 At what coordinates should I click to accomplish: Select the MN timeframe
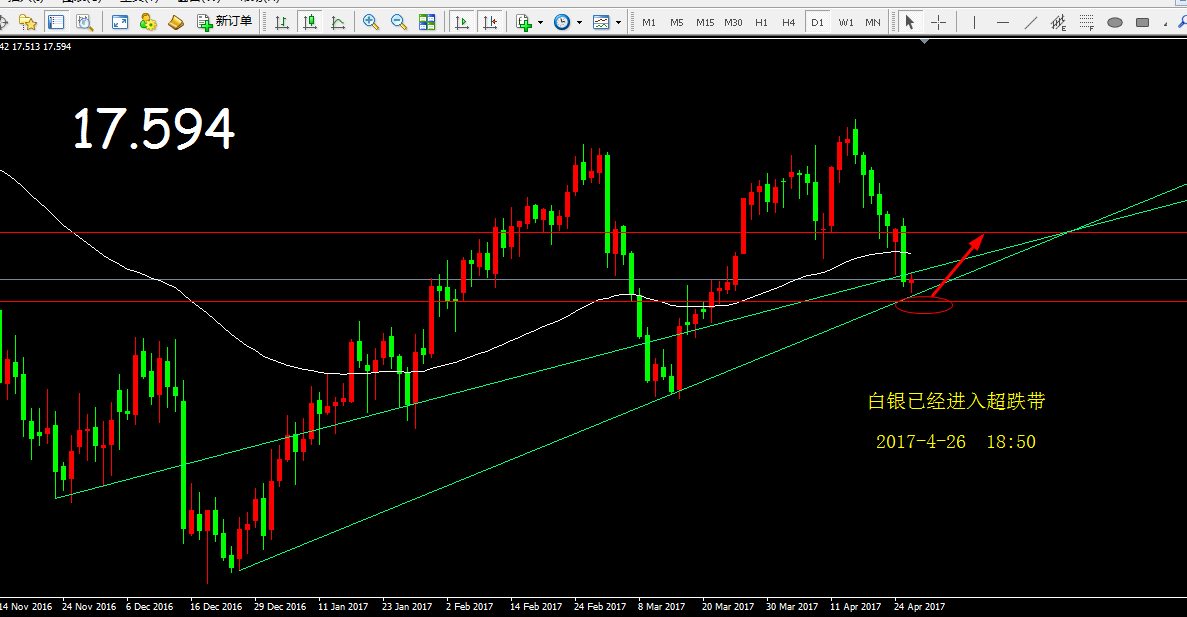[873, 23]
